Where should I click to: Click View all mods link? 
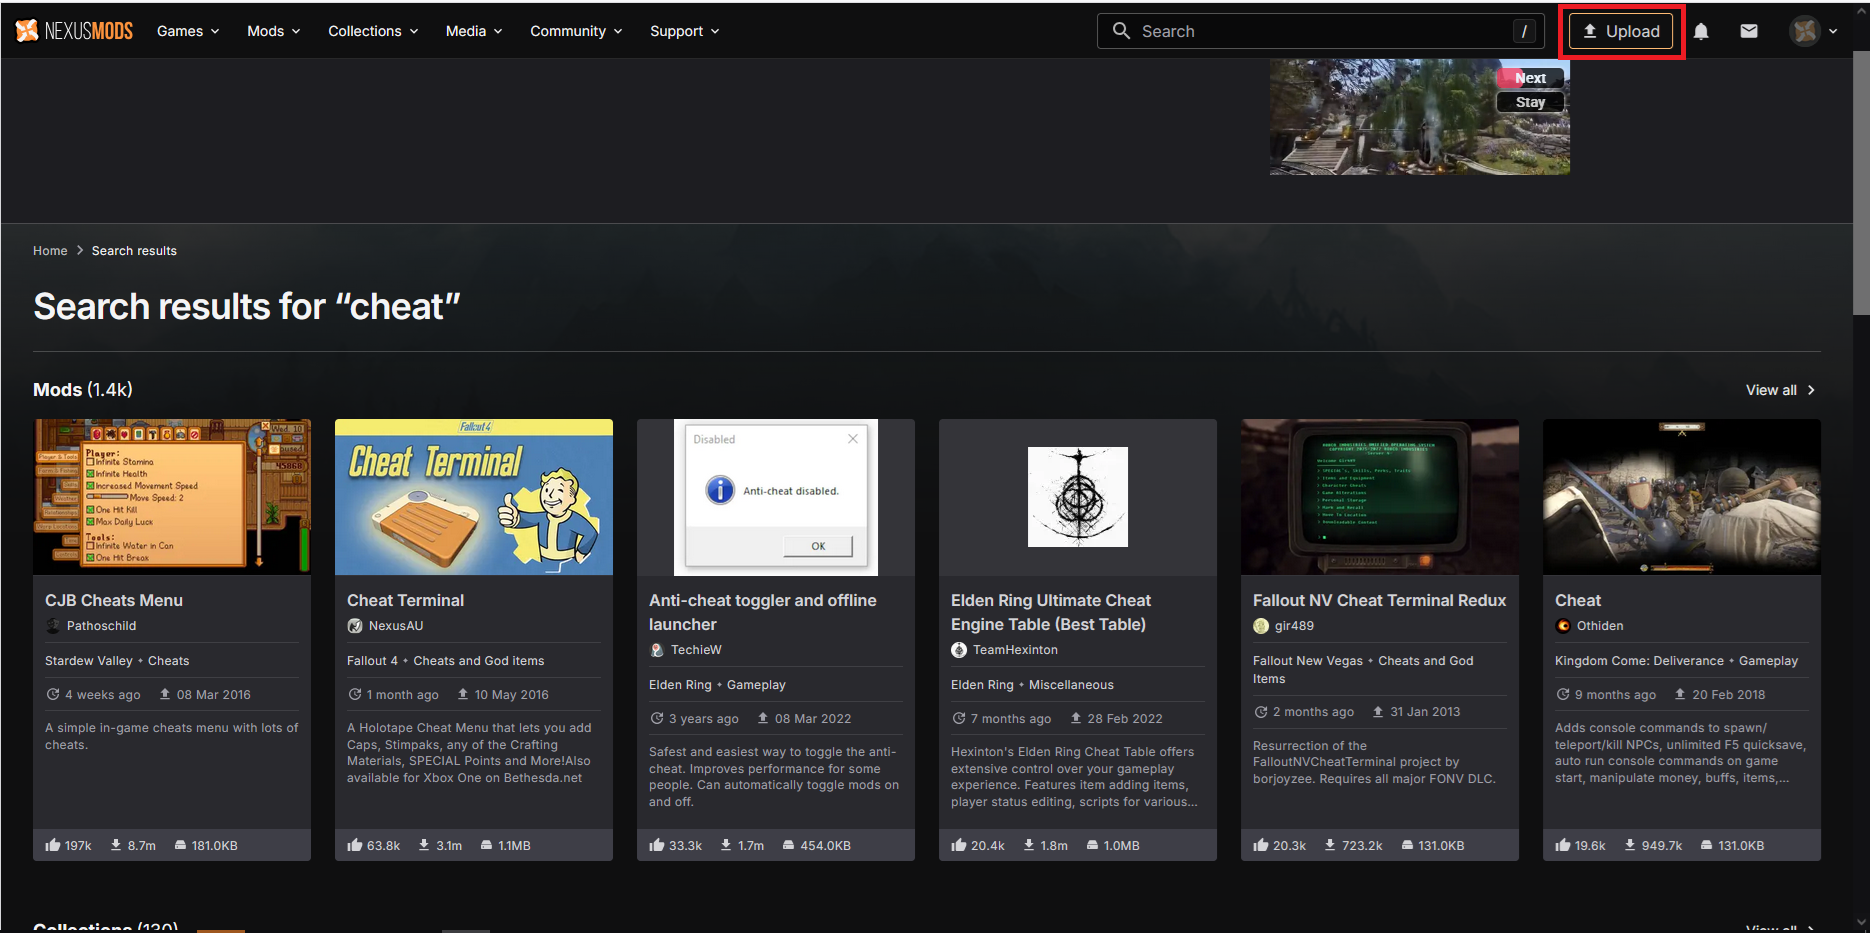1780,390
